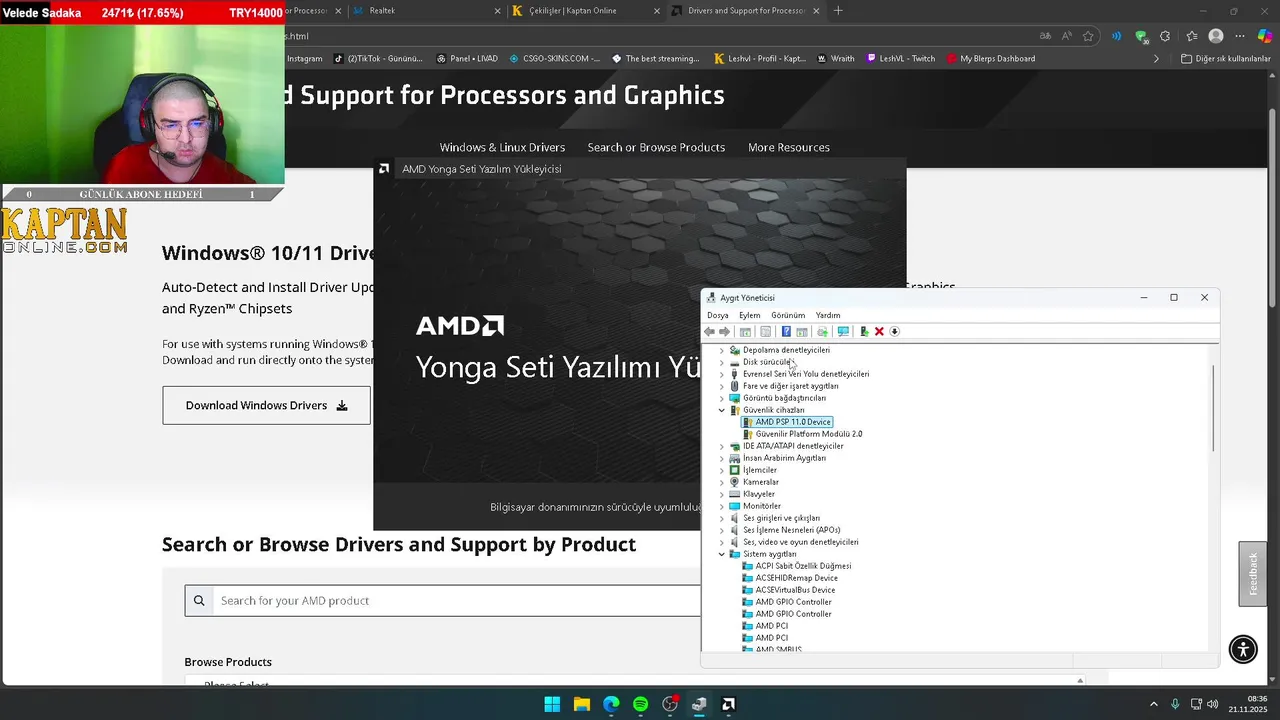Screen dimensions: 1280x720
Task: Expand İşlemciler node
Action: (x=722, y=470)
